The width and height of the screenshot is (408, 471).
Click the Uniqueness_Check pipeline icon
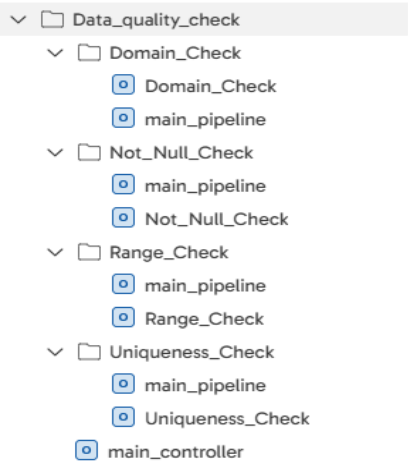click(x=123, y=417)
